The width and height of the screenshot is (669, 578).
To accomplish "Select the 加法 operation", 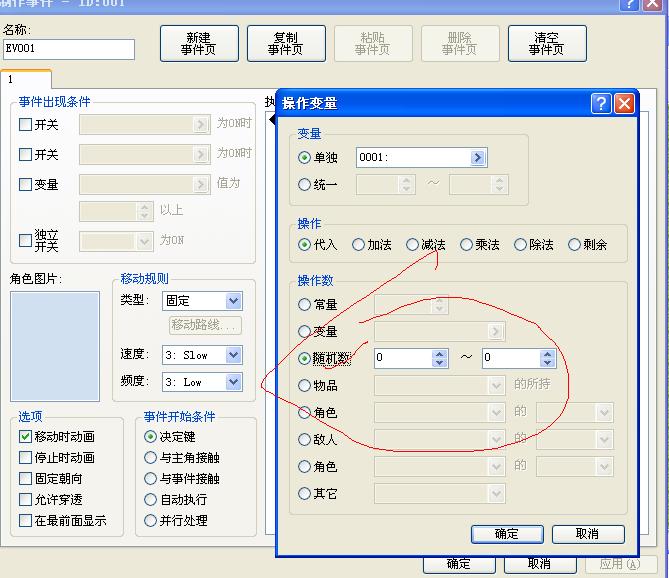I will (358, 245).
